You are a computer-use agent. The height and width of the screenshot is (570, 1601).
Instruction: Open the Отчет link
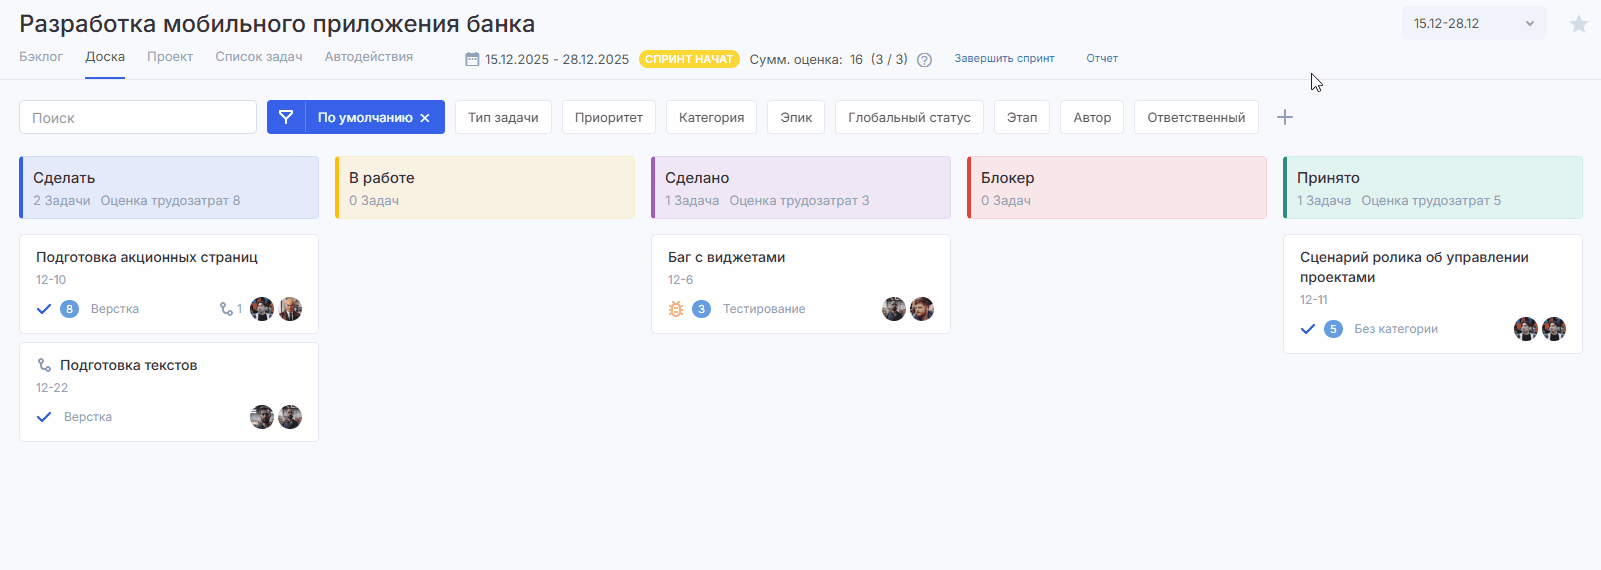click(1102, 59)
